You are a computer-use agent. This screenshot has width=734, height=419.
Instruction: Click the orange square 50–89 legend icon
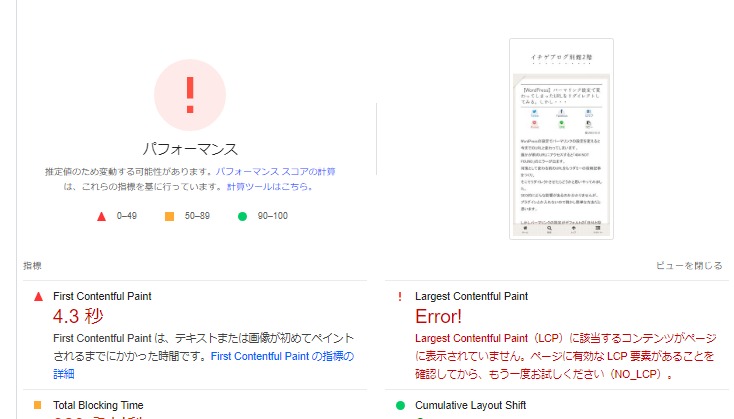click(169, 215)
